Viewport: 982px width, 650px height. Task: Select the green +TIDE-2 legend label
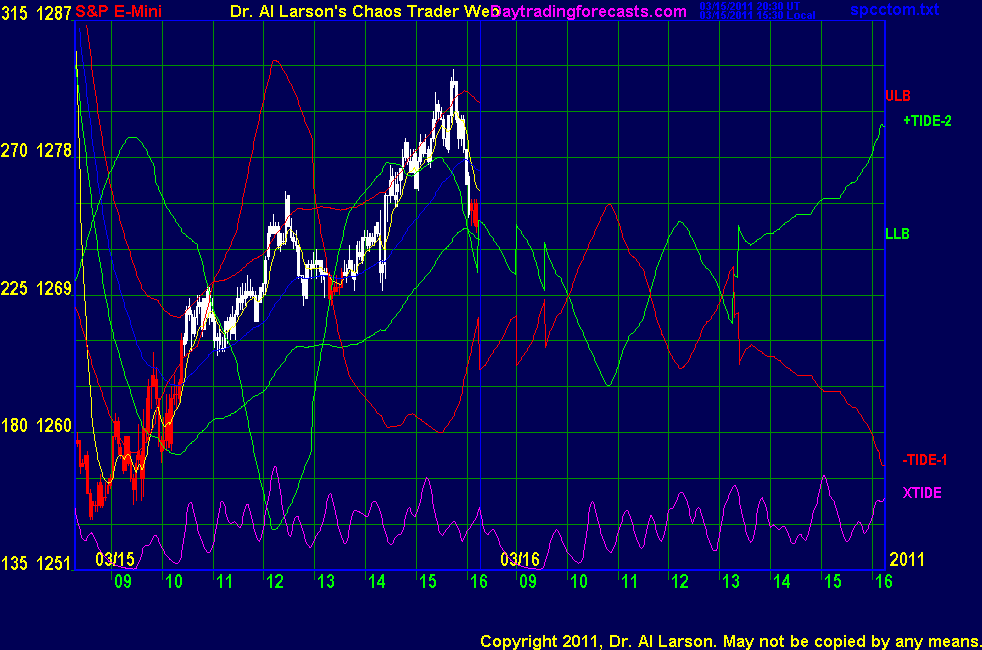tap(927, 121)
